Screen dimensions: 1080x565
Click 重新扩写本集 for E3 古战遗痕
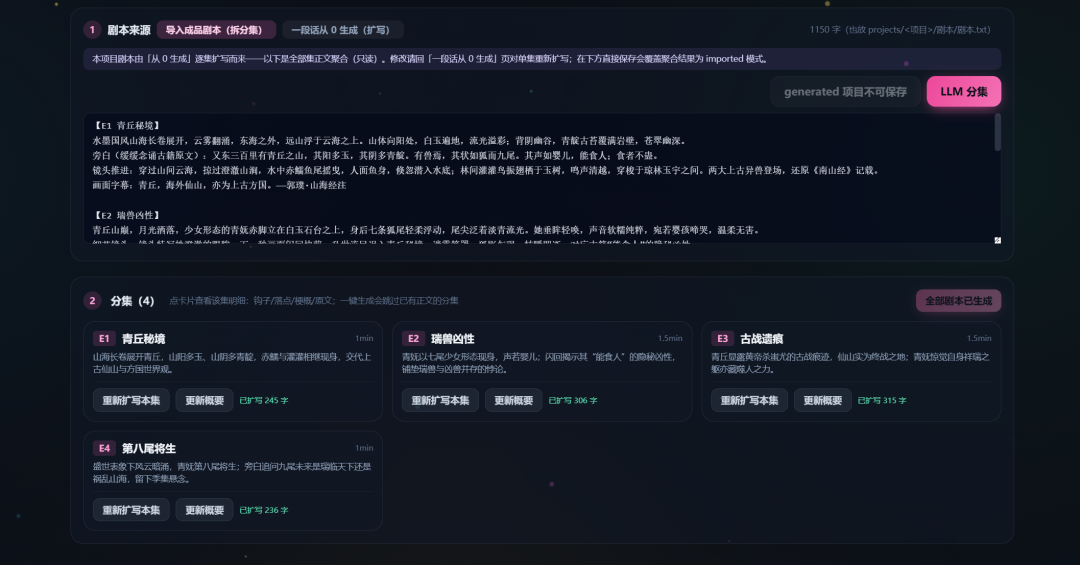pyautogui.click(x=749, y=400)
